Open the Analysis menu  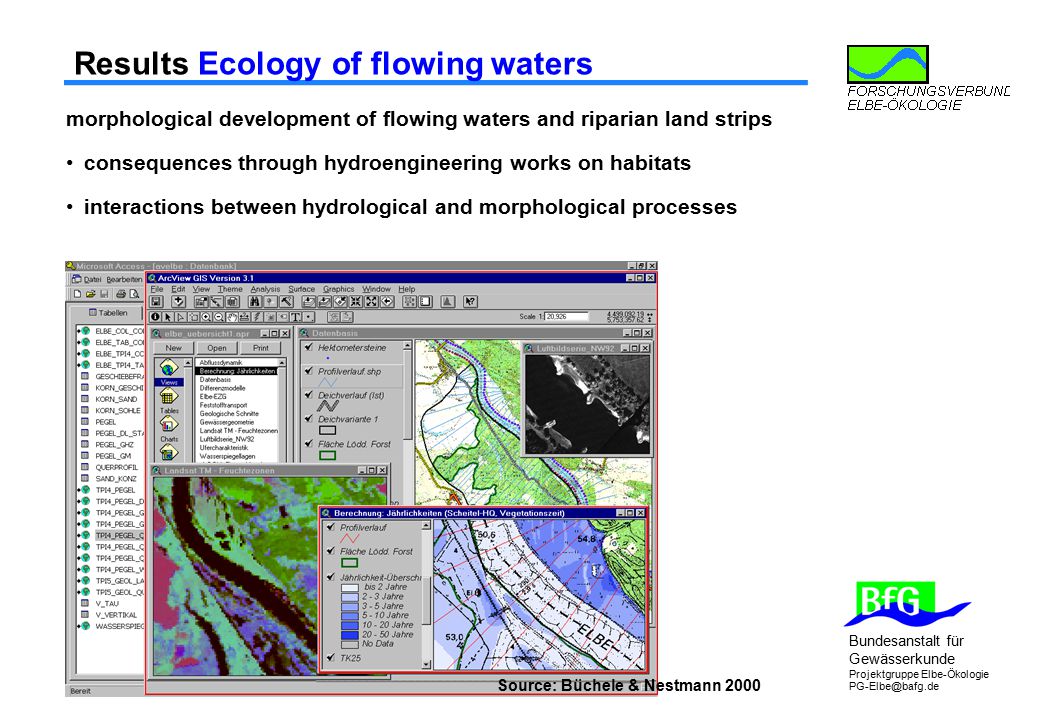(x=265, y=289)
